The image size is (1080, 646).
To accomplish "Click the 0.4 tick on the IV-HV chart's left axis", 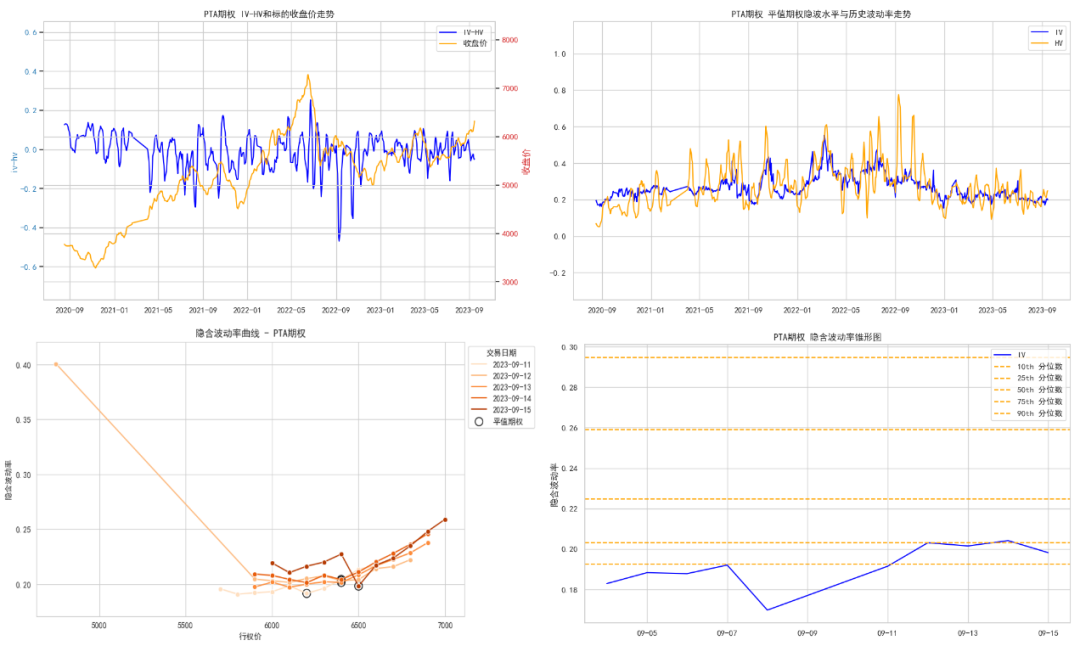I will (x=30, y=71).
